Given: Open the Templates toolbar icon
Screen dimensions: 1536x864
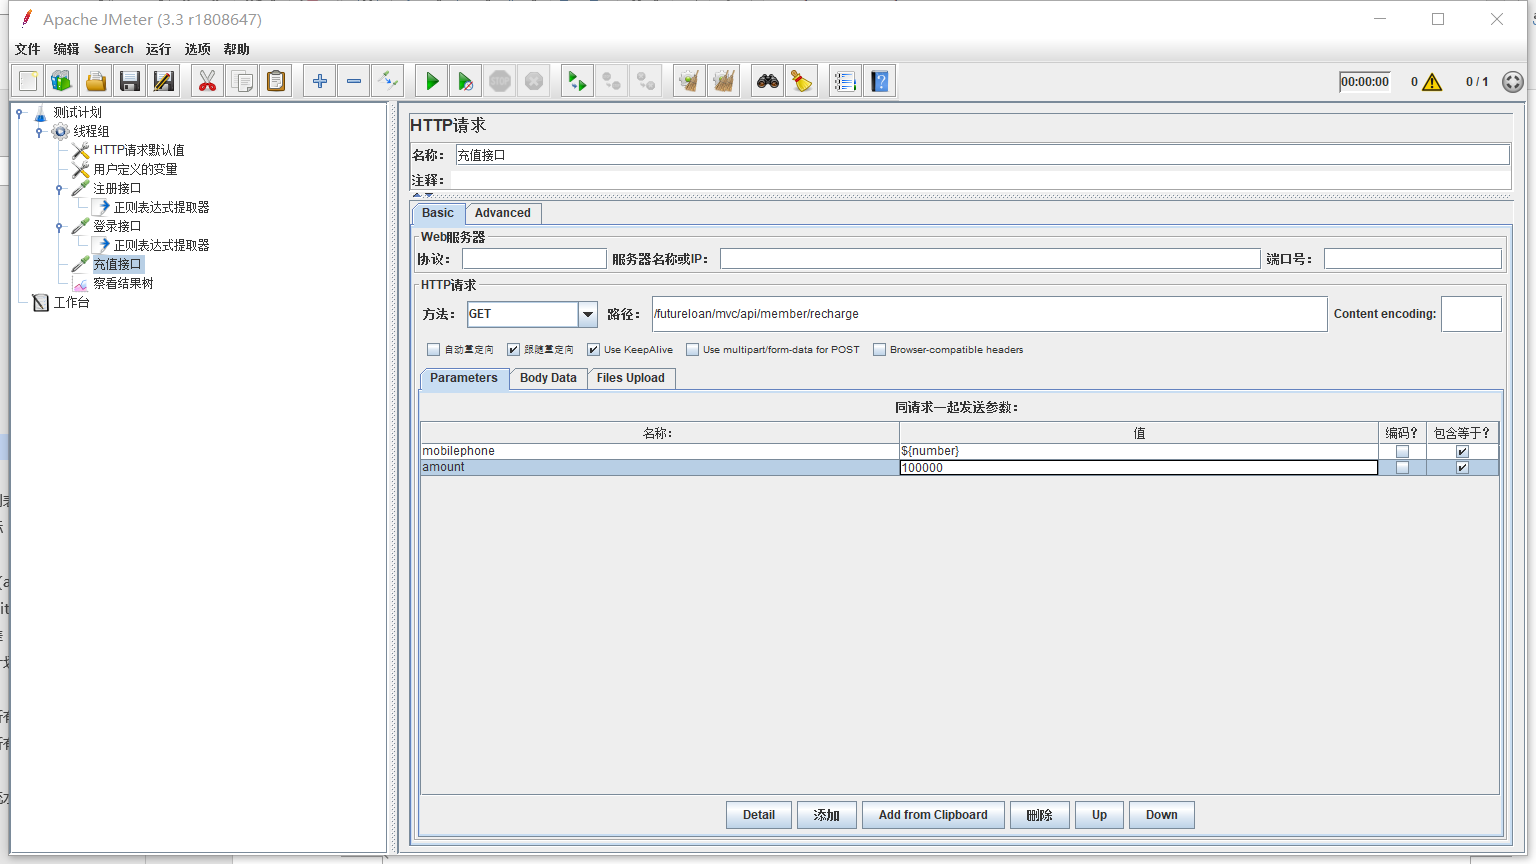Looking at the screenshot, I should point(62,81).
